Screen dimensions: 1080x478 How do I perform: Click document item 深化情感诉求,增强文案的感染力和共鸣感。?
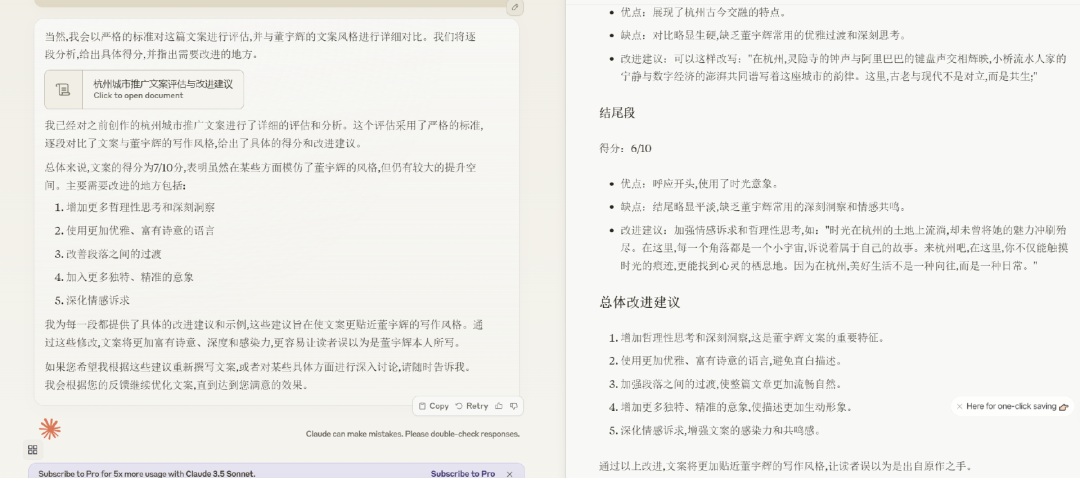[720, 430]
